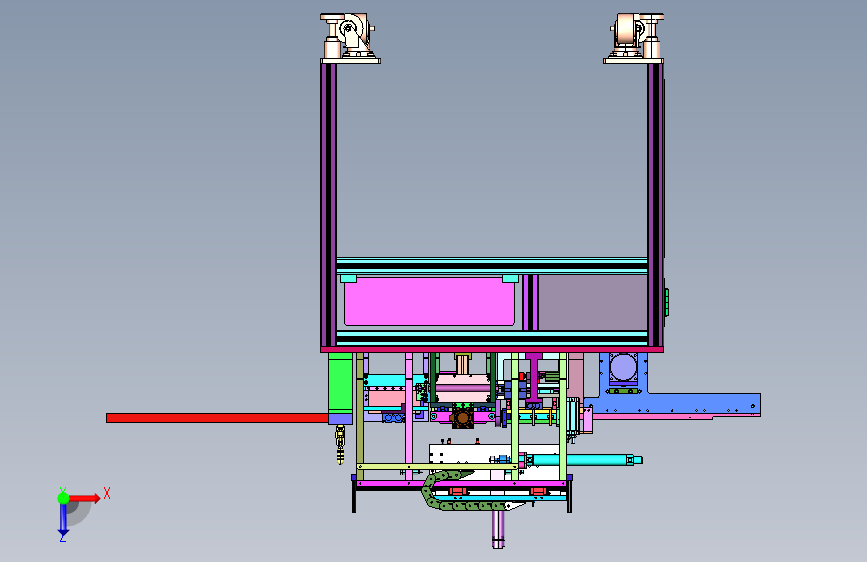Screen dimensions: 867x562
Task: Select the top-left lifting gear unit
Action: (349, 36)
